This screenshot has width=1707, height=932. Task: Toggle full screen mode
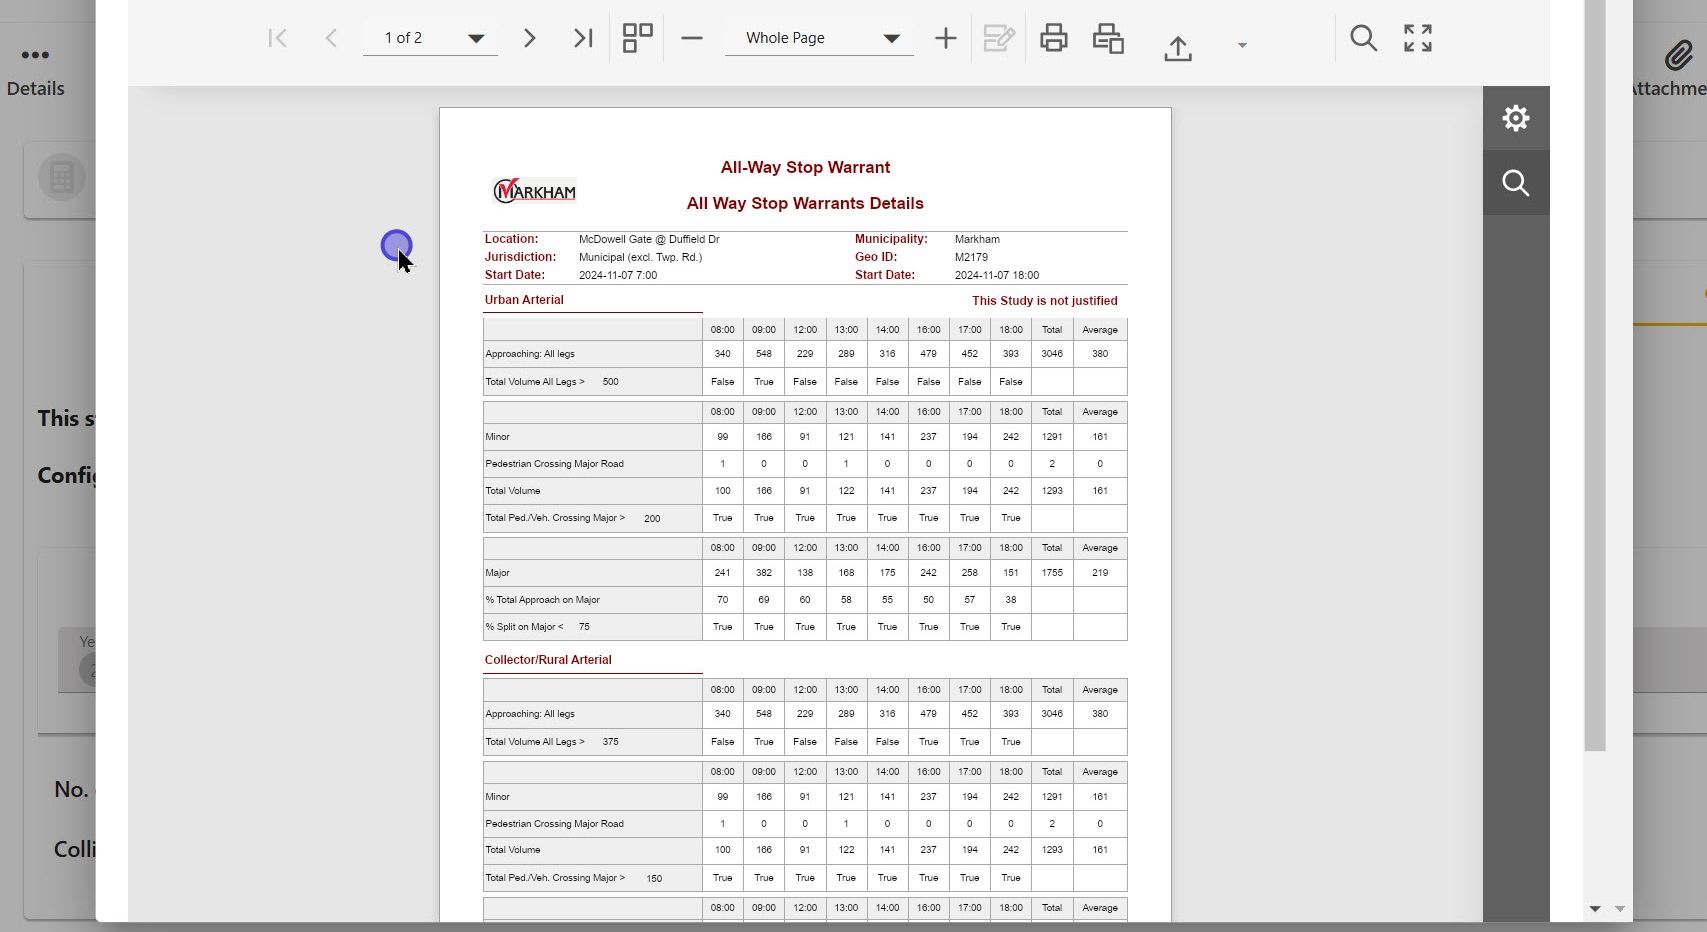[1417, 39]
